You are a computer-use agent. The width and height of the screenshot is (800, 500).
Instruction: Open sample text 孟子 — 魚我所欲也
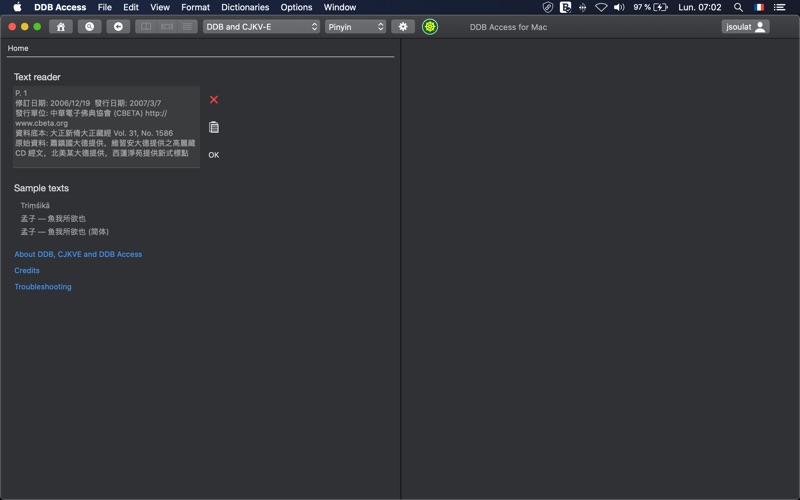click(x=53, y=218)
